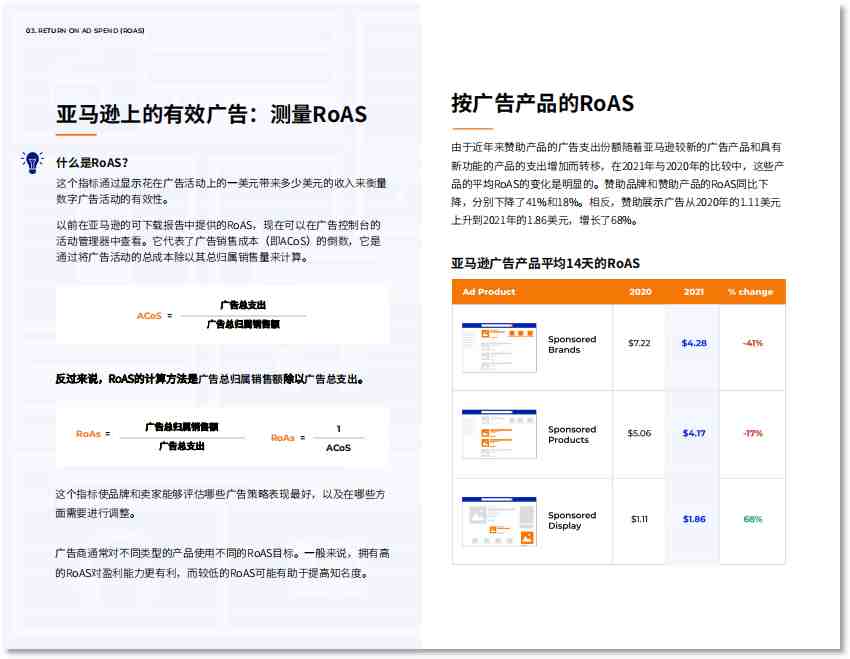Viewport: 850px width, 659px height.
Task: Click the first 'RoAs =' formula label
Action: point(93,434)
